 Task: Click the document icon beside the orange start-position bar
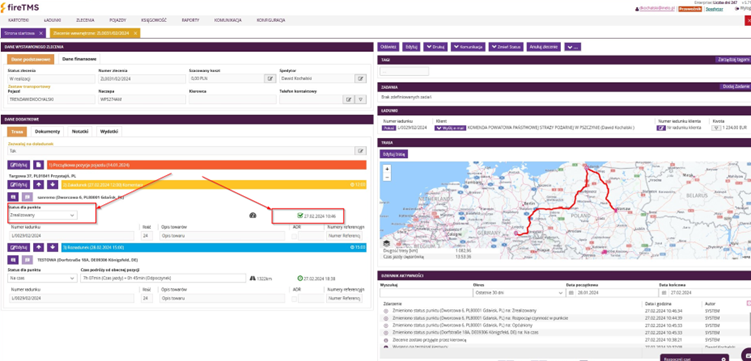(38, 165)
